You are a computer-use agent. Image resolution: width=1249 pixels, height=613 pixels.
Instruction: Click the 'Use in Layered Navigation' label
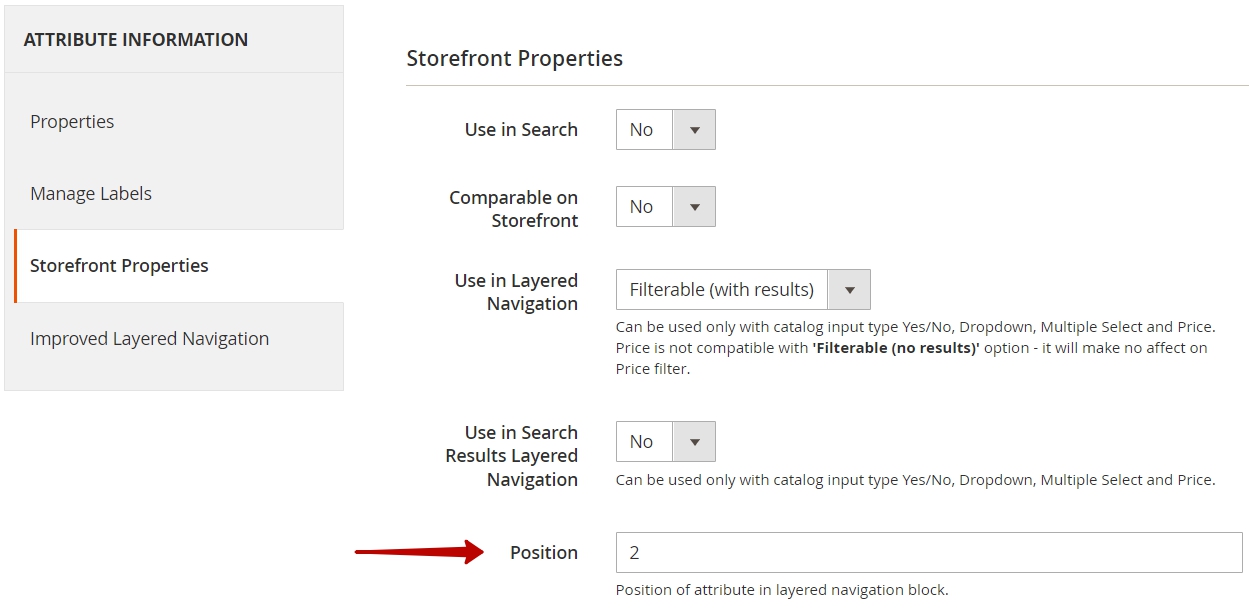pos(516,292)
